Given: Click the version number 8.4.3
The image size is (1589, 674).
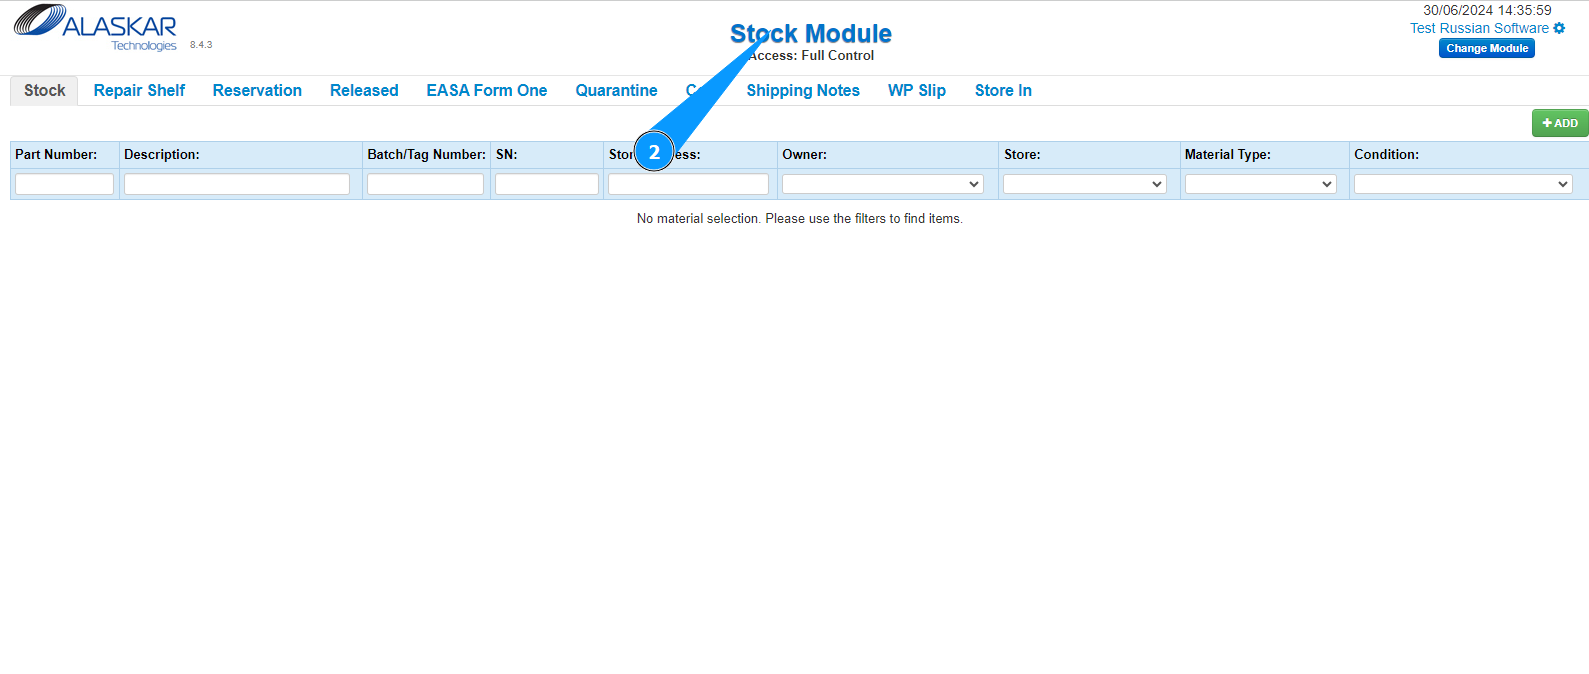Looking at the screenshot, I should click(x=201, y=45).
